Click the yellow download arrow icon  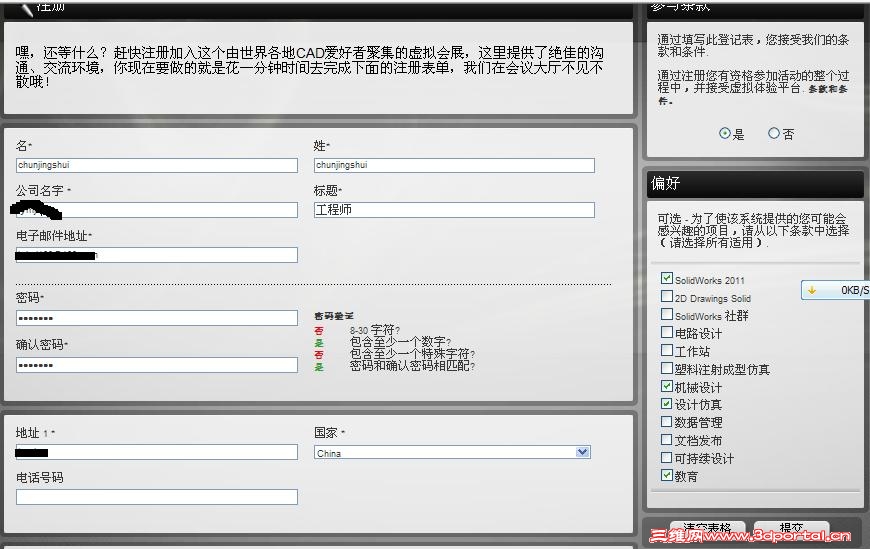click(812, 290)
